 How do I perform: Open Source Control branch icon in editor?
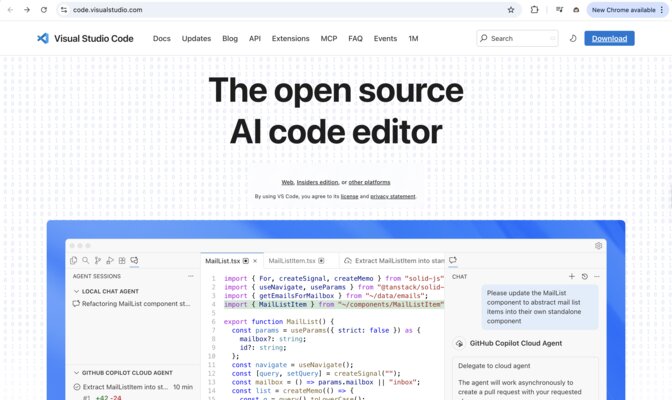click(x=98, y=260)
